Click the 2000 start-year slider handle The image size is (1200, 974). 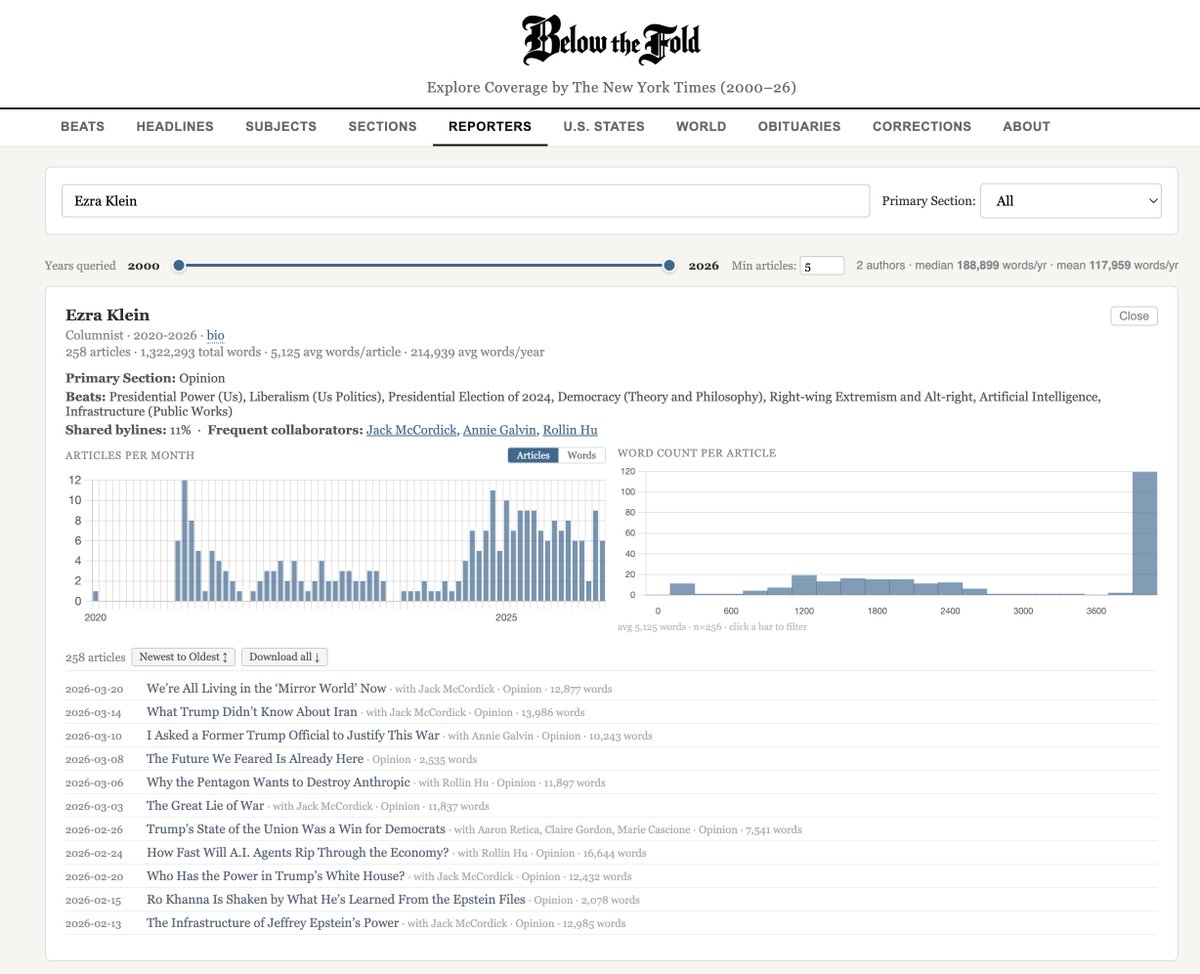point(178,265)
